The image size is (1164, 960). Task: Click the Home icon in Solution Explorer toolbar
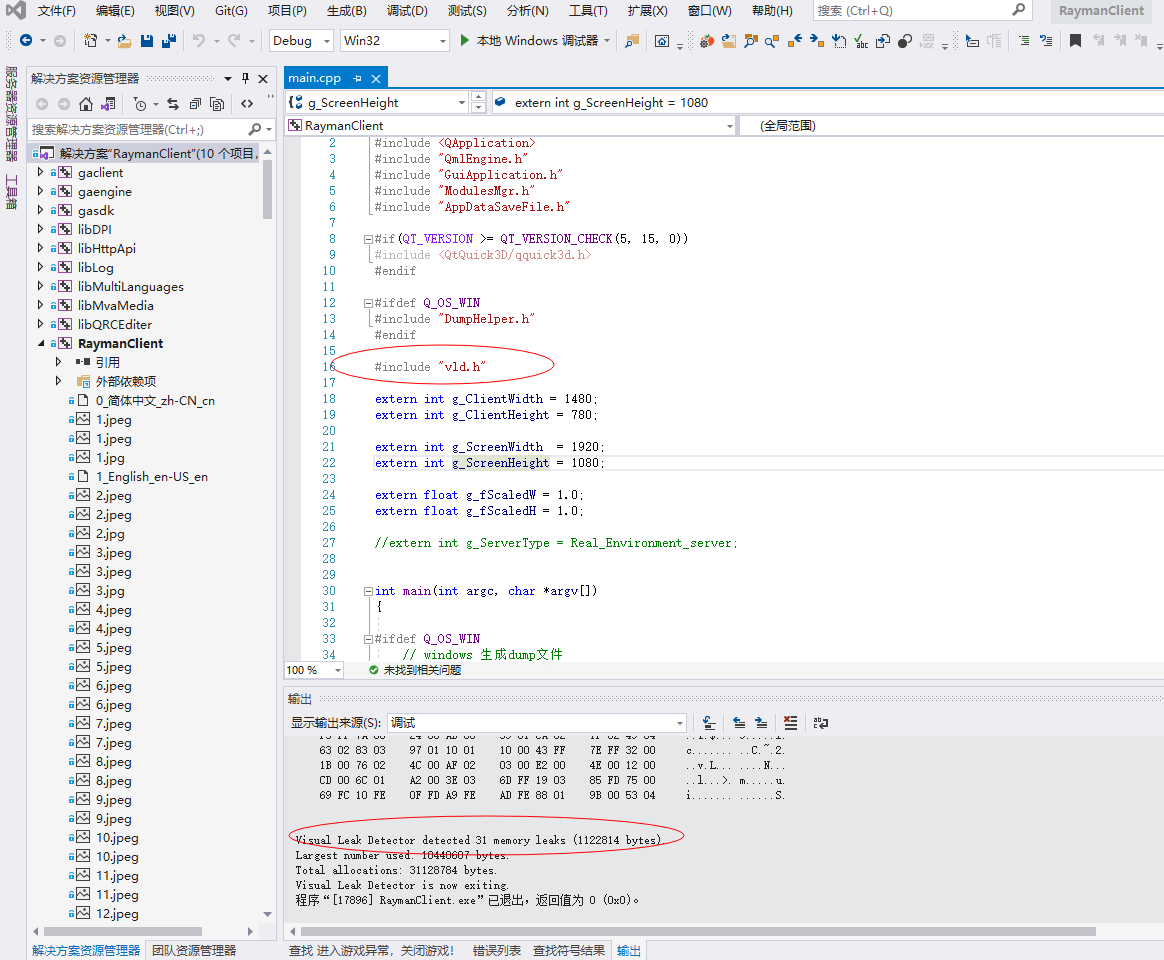[x=86, y=104]
